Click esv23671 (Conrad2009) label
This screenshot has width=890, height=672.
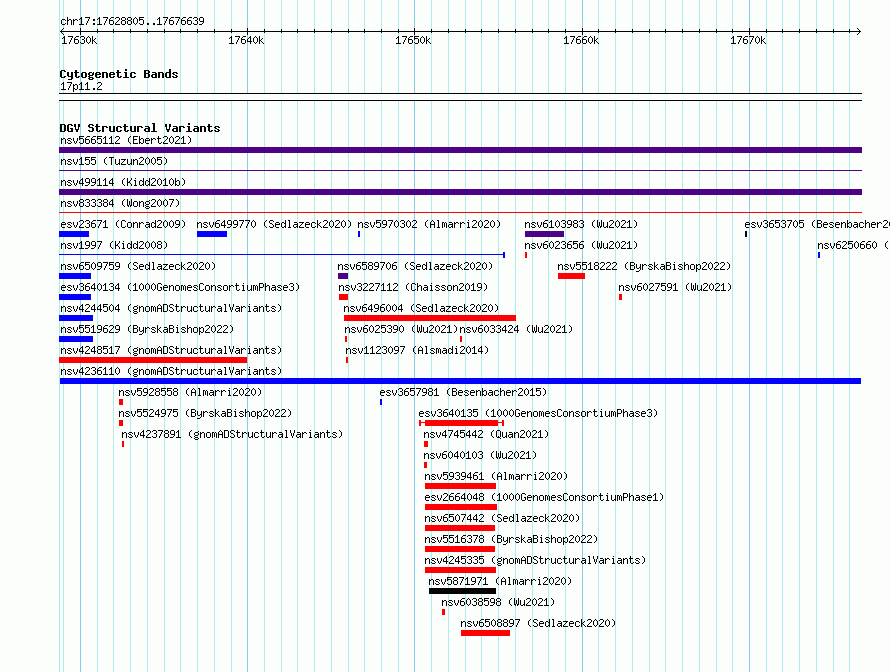click(x=123, y=224)
